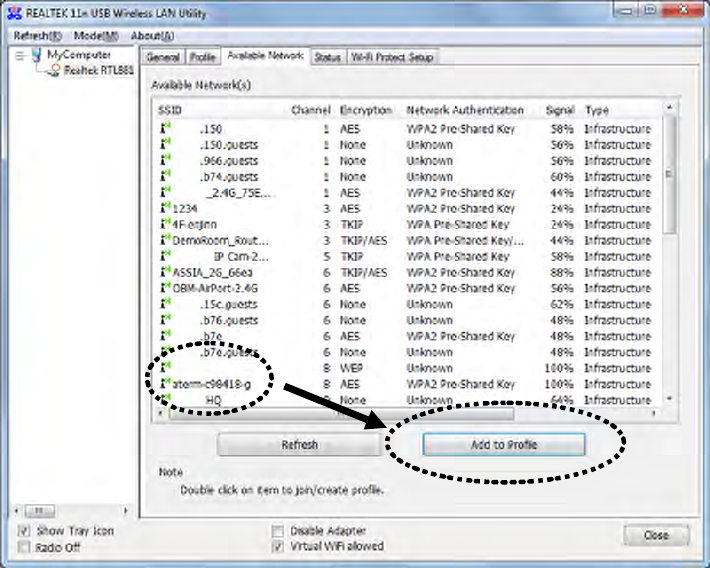710x568 pixels.
Task: Sort networks by the Channel column header
Action: (311, 110)
